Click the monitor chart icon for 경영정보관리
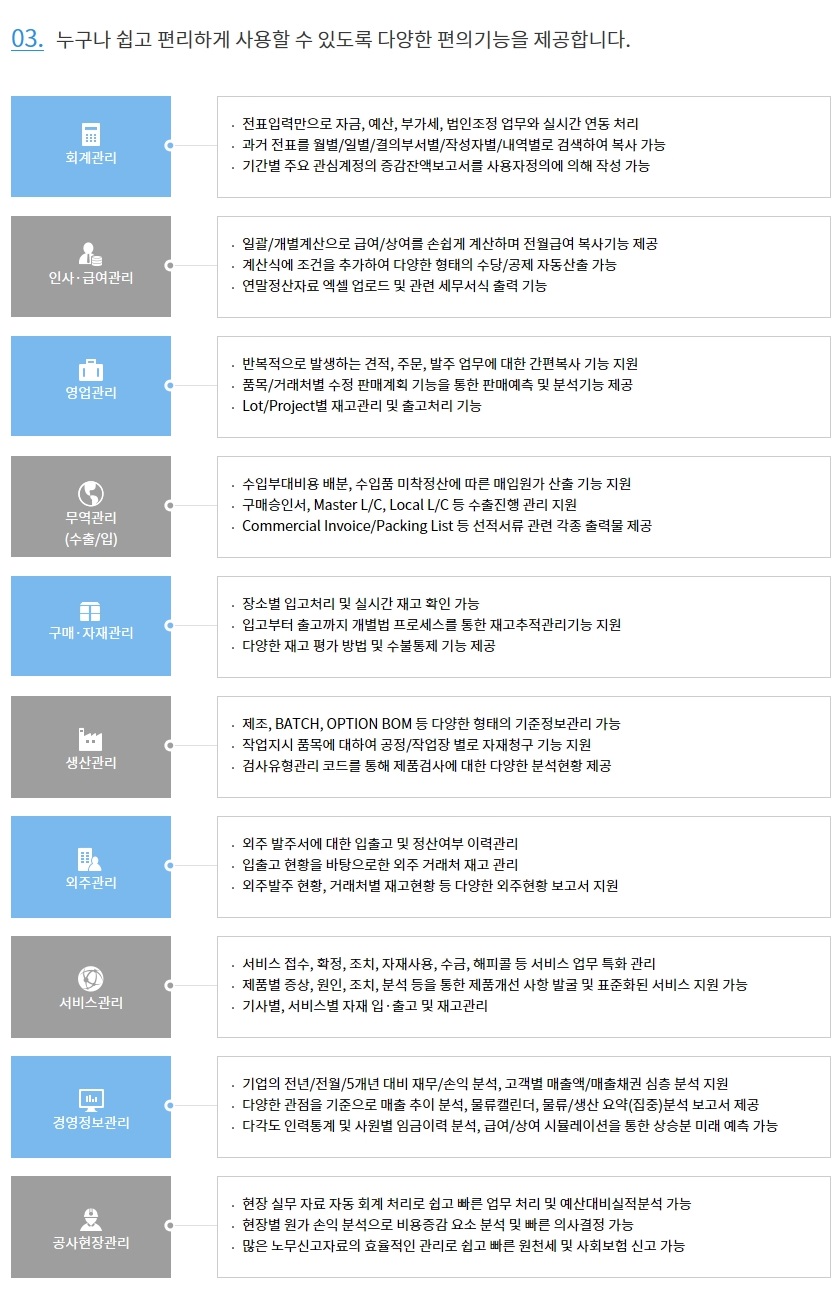The image size is (838, 1306). coord(91,1099)
